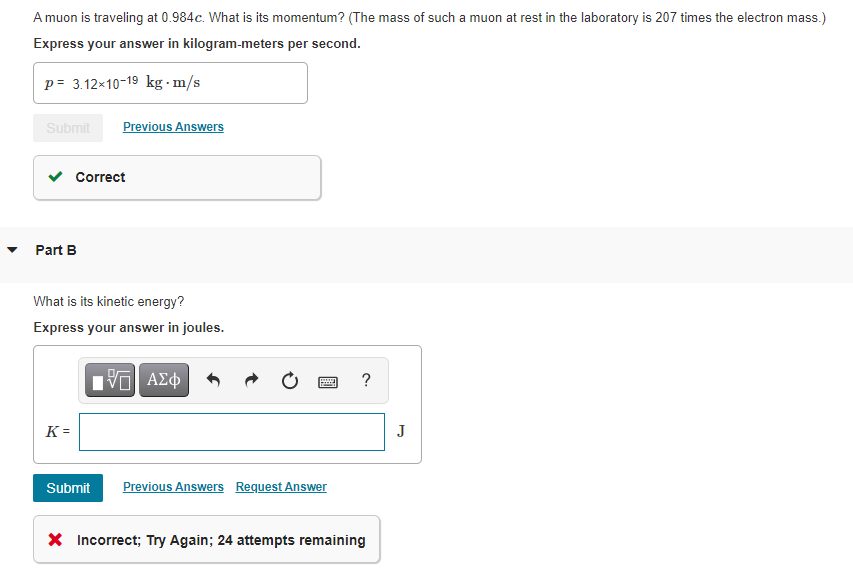Collapse Part B disclosure triangle
Image resolution: width=853 pixels, height=578 pixels.
click(x=12, y=250)
